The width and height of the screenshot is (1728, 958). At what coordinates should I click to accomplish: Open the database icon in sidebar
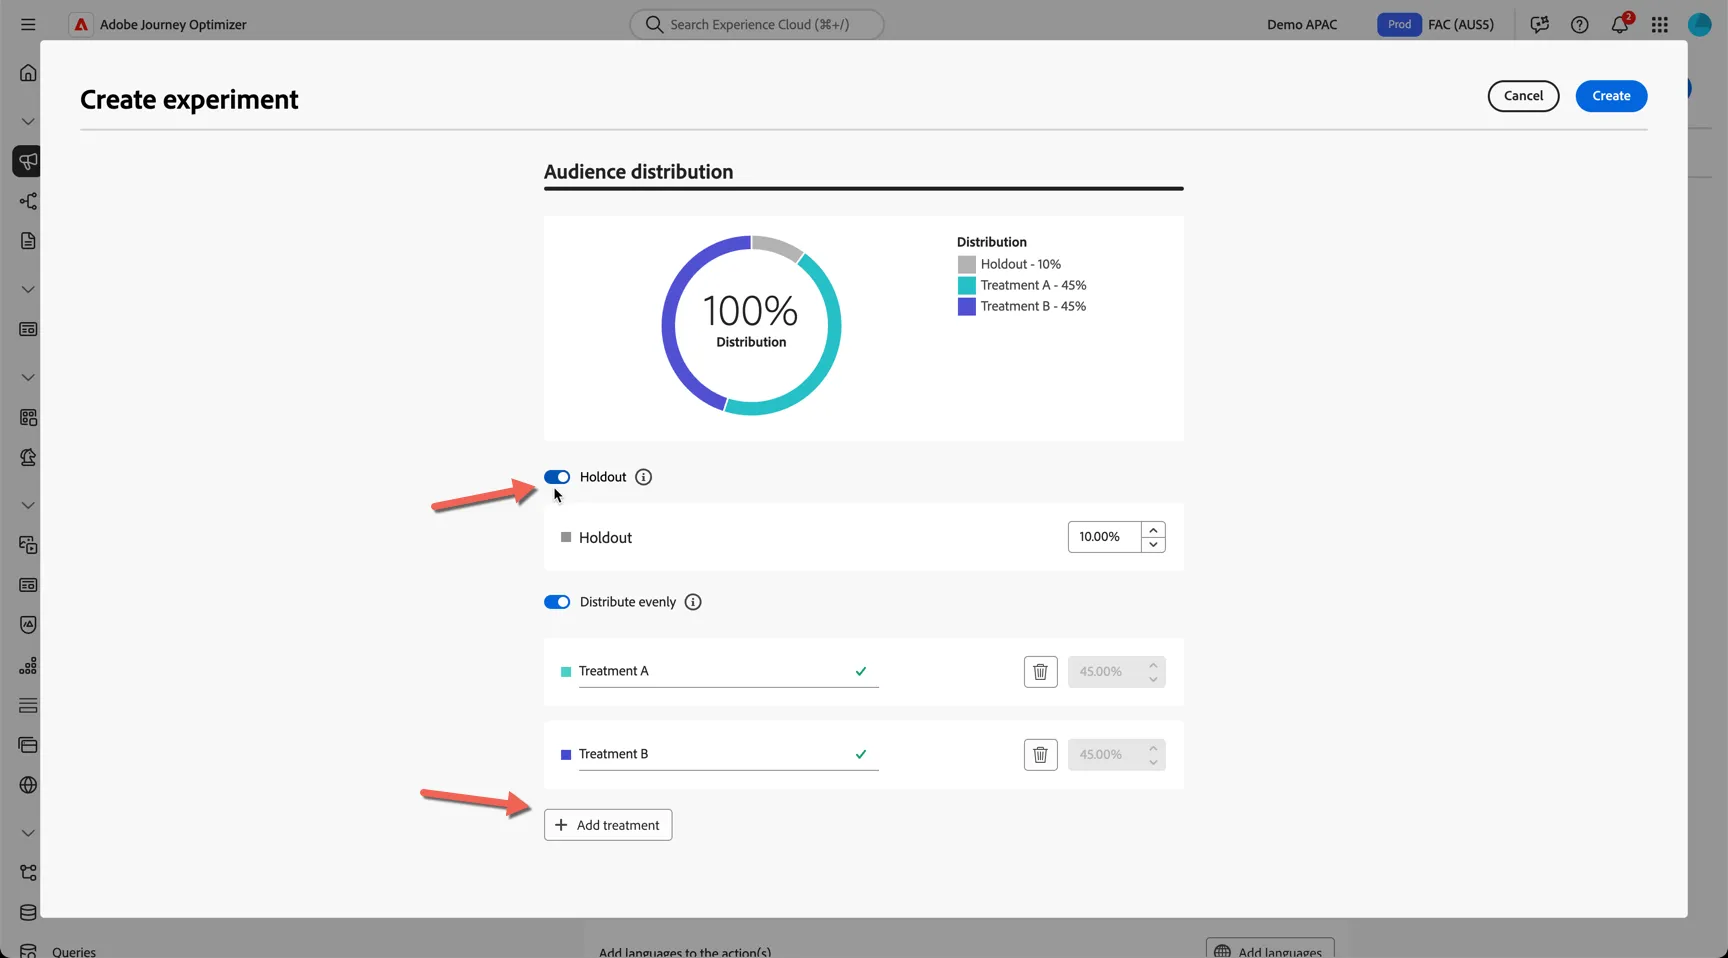coord(28,913)
